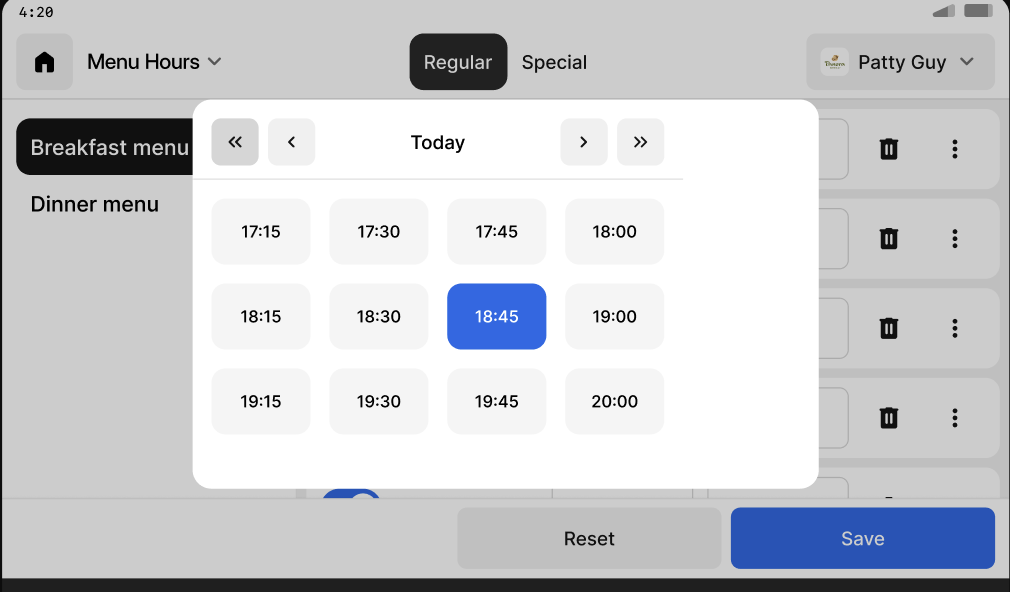Jump back with the double-left chevron

point(235,142)
